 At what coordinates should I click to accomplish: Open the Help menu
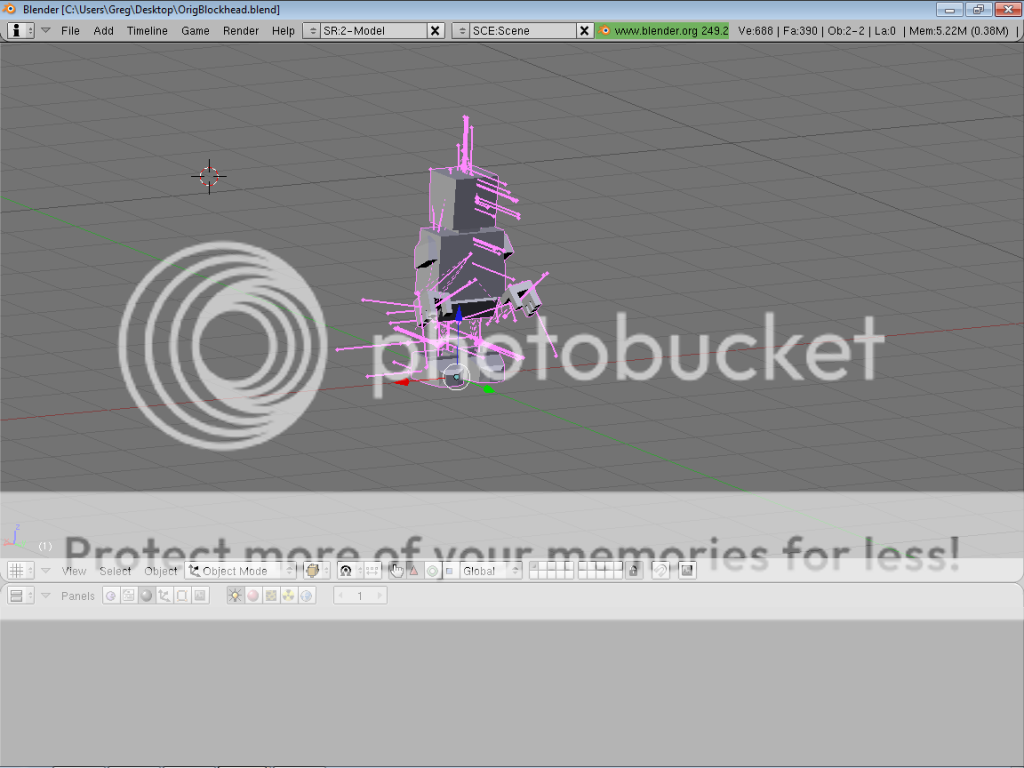283,31
